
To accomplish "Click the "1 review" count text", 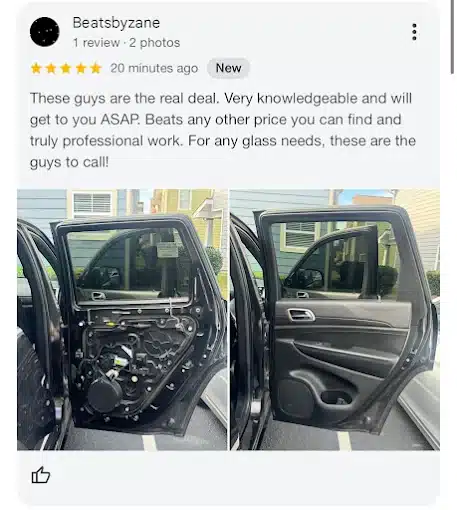I will pyautogui.click(x=96, y=43).
